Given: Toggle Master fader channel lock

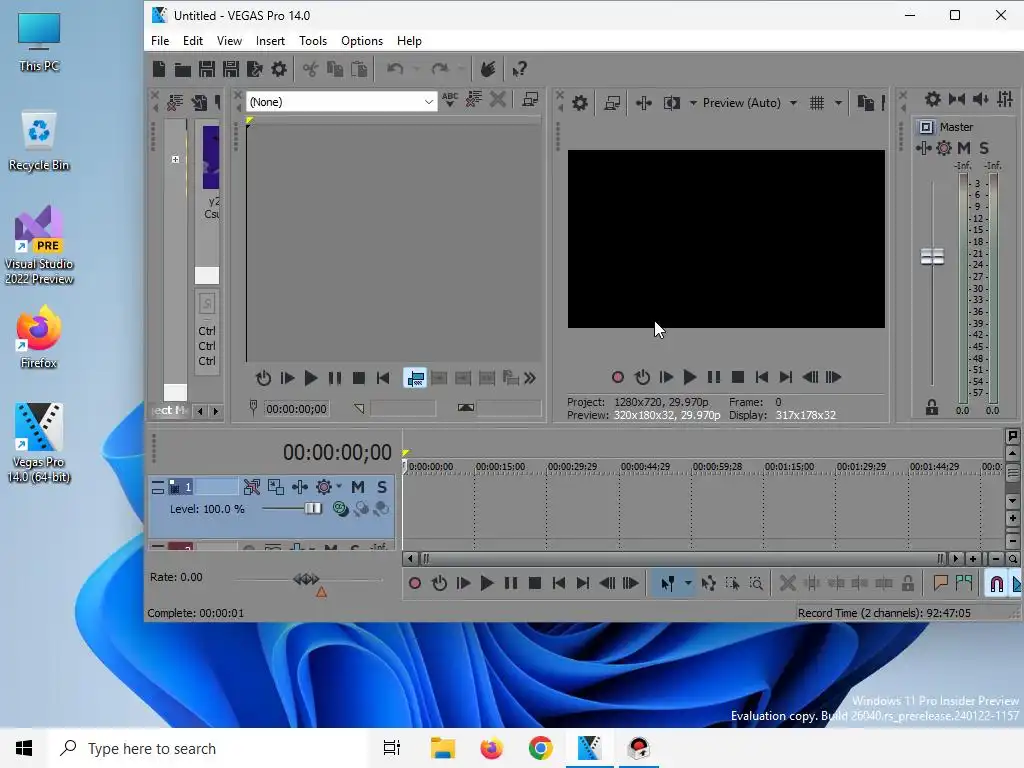Looking at the screenshot, I should (932, 408).
